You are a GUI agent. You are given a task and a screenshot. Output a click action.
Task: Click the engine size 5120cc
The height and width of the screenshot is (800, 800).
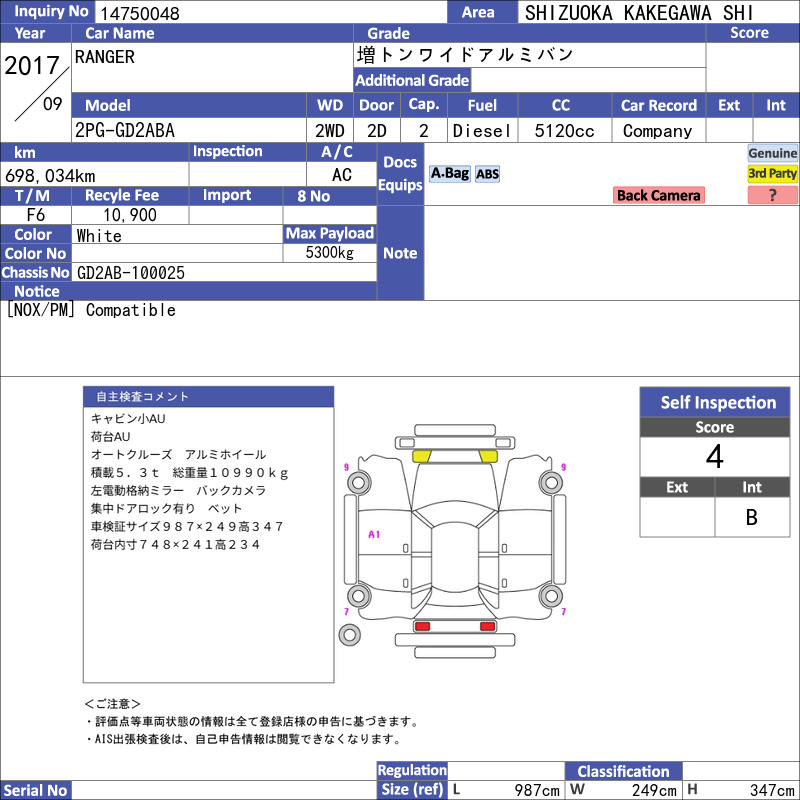(x=564, y=131)
